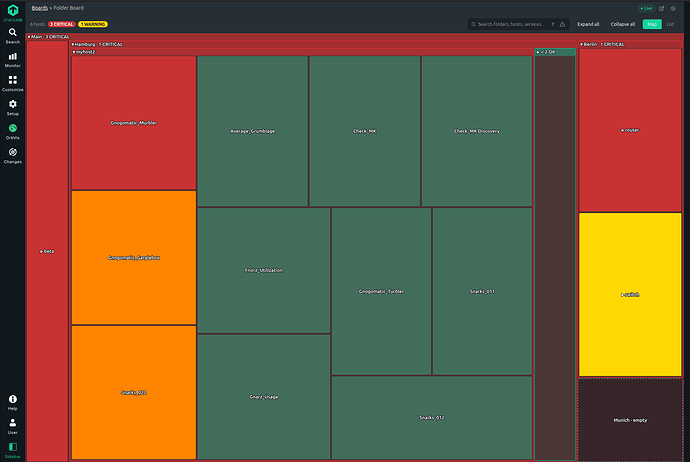Open the Help info icon
The width and height of the screenshot is (690, 462).
click(x=12, y=402)
